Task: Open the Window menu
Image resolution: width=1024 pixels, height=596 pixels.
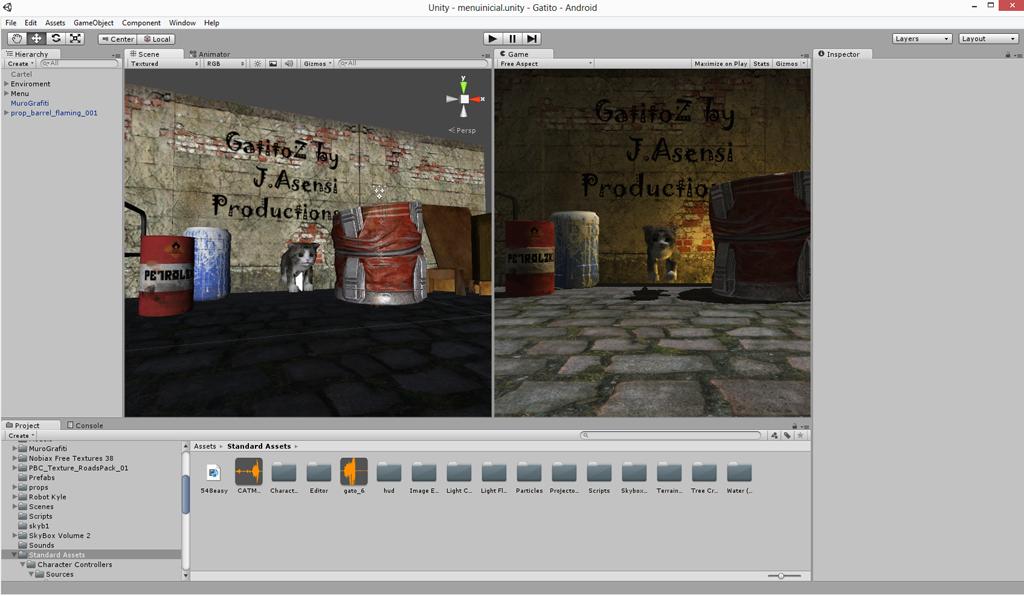Action: point(182,23)
